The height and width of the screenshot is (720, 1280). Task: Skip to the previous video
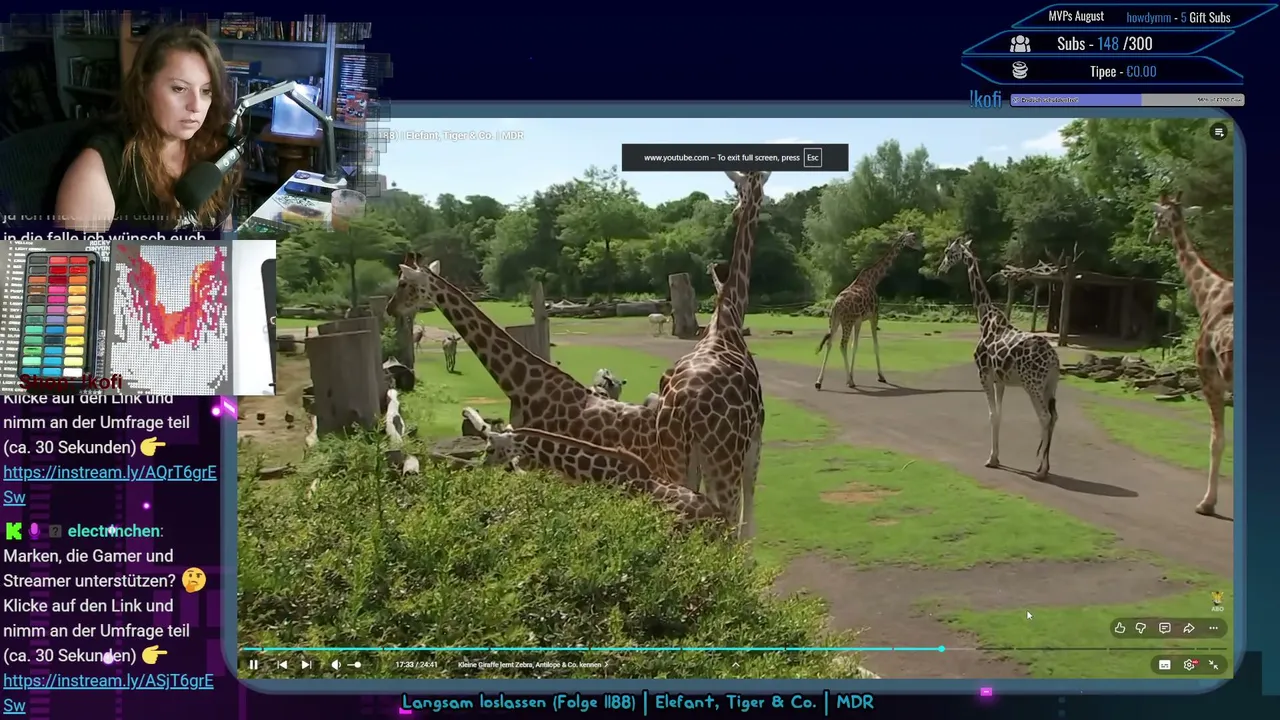pyautogui.click(x=282, y=664)
